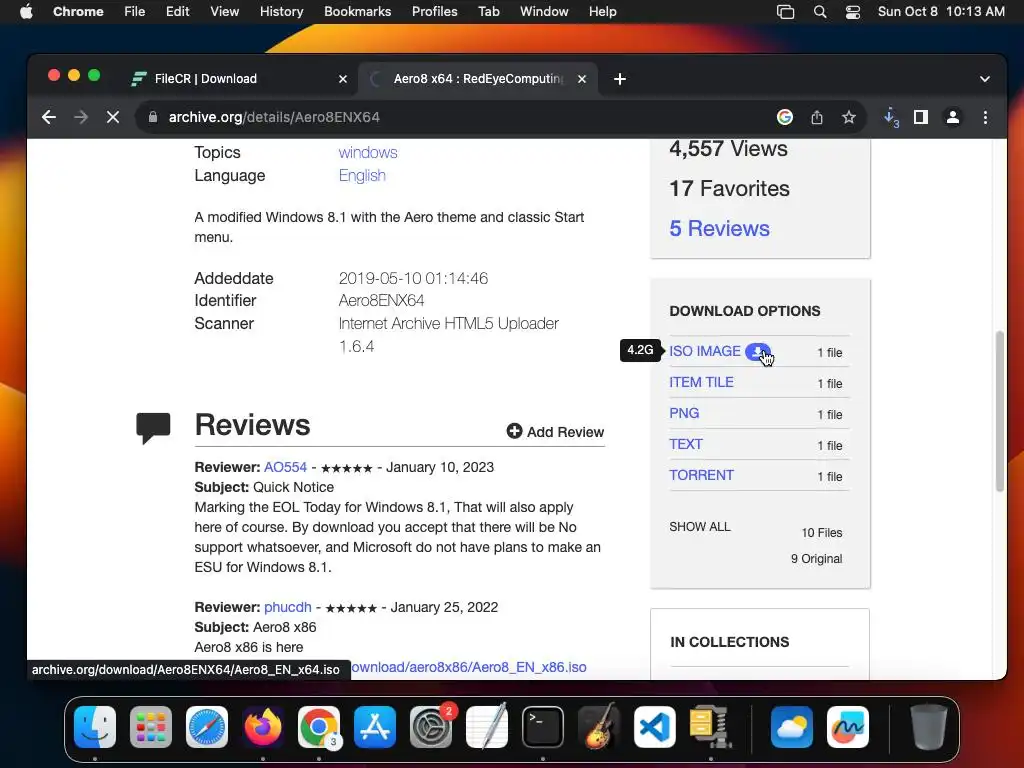Click the Chrome menu bar item
The height and width of the screenshot is (768, 1024).
pyautogui.click(x=78, y=12)
